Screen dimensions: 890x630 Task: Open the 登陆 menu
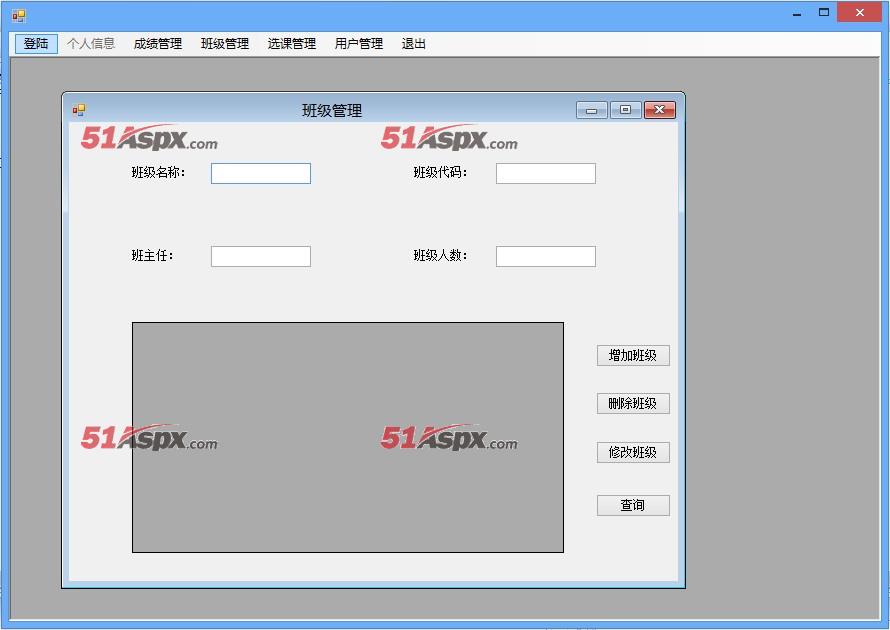click(x=36, y=44)
